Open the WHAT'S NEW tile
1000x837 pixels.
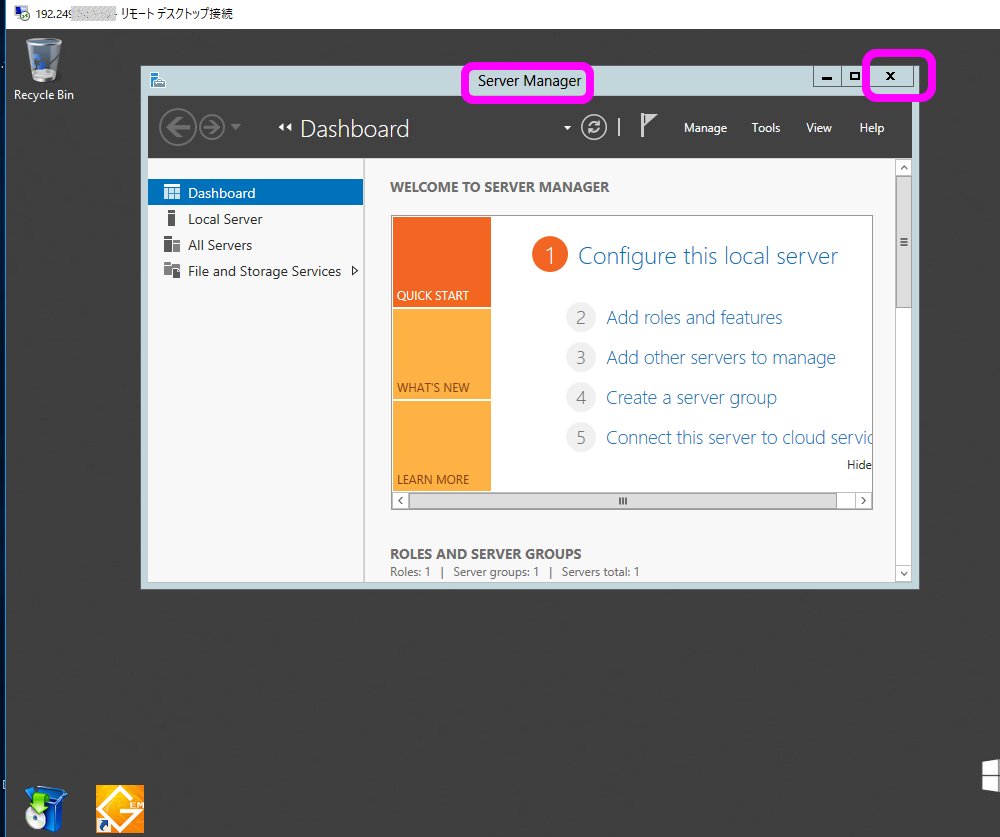(x=441, y=354)
